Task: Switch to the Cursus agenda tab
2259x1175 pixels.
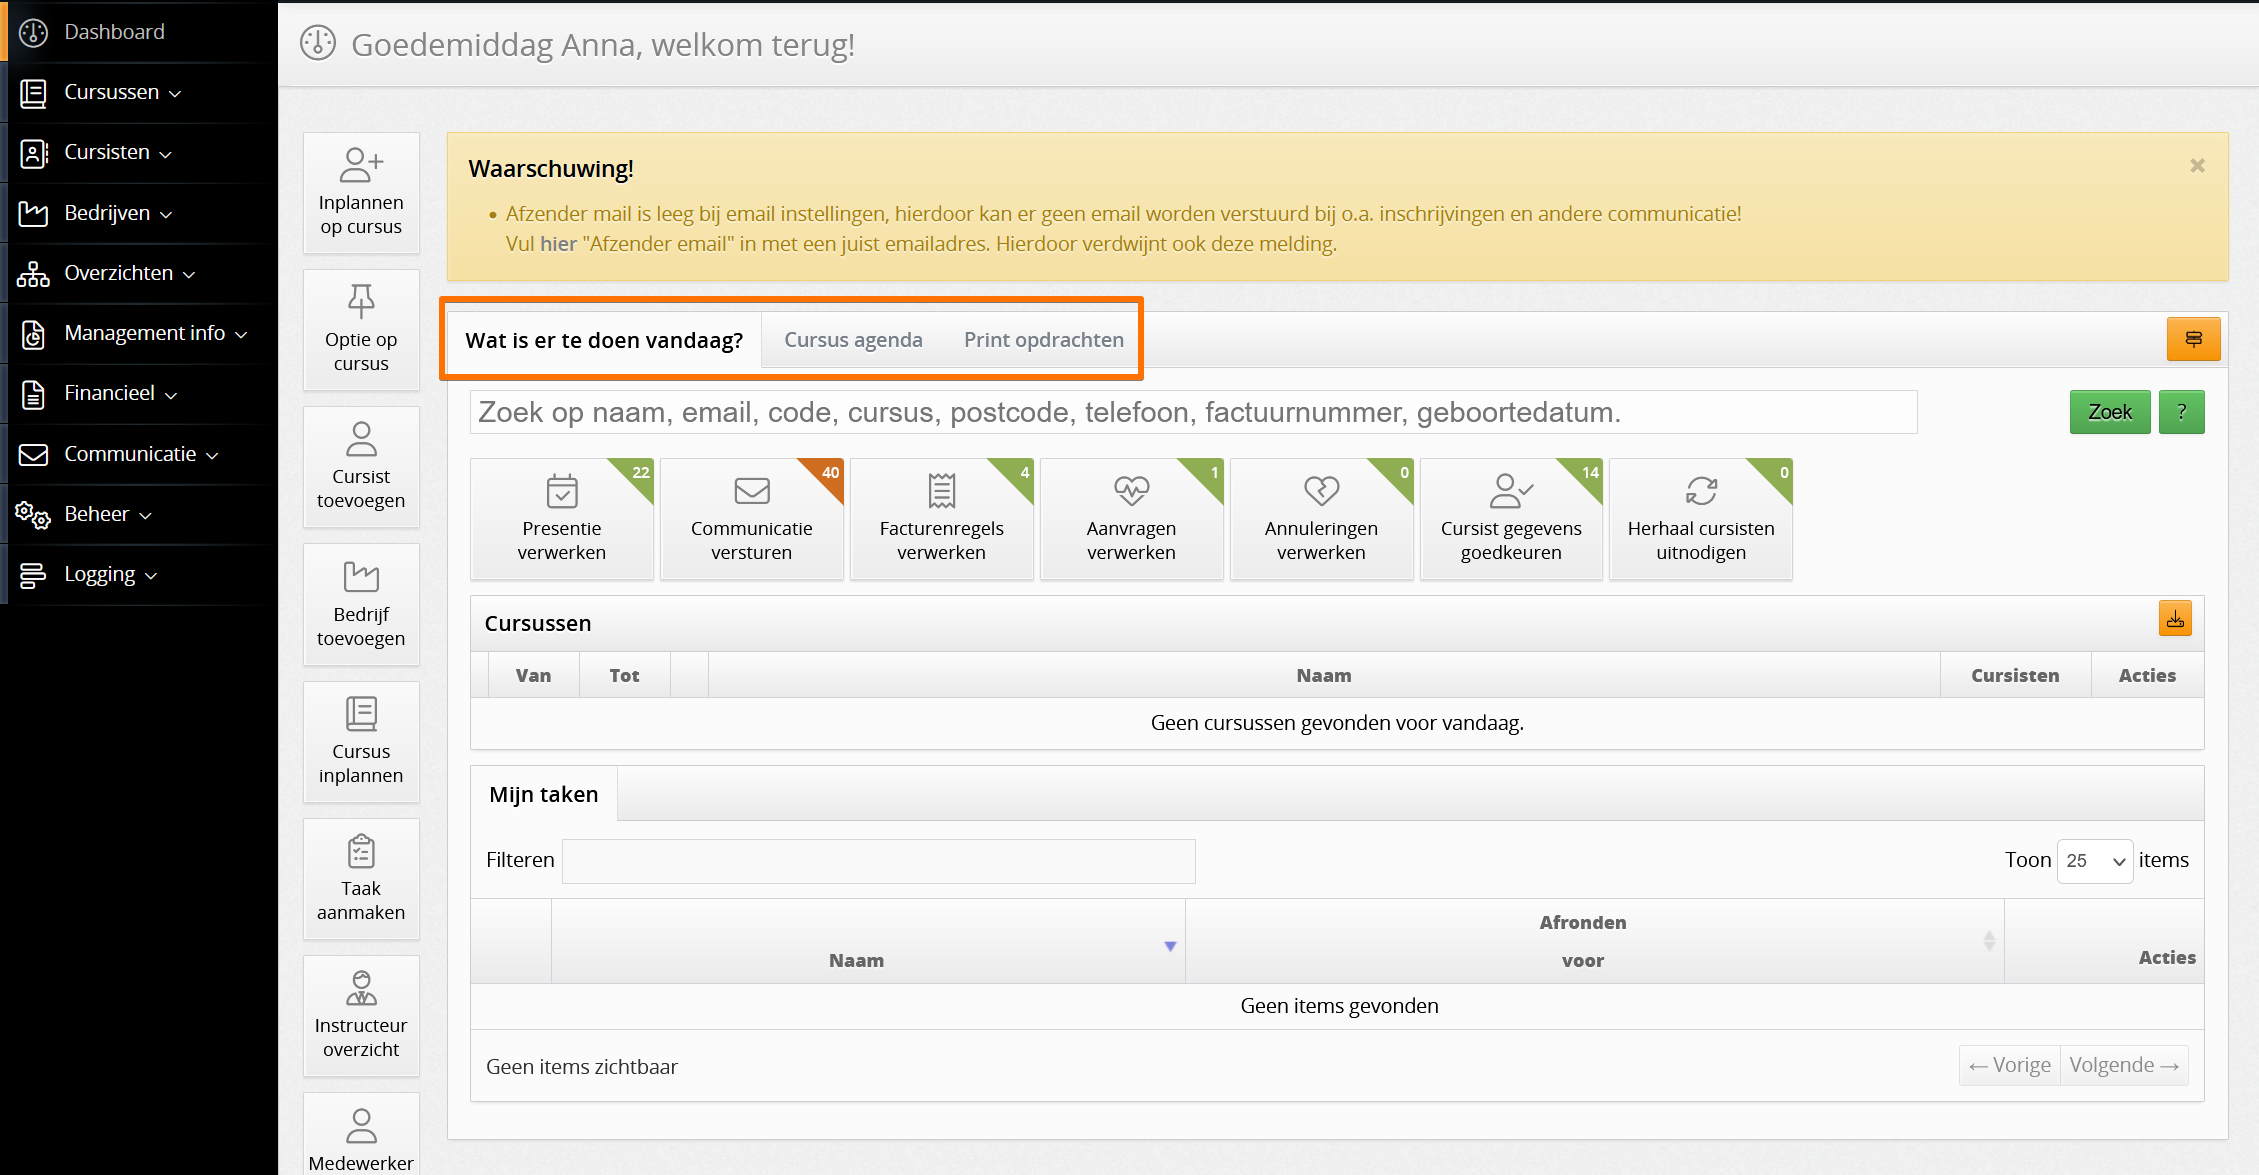Action: click(x=853, y=340)
